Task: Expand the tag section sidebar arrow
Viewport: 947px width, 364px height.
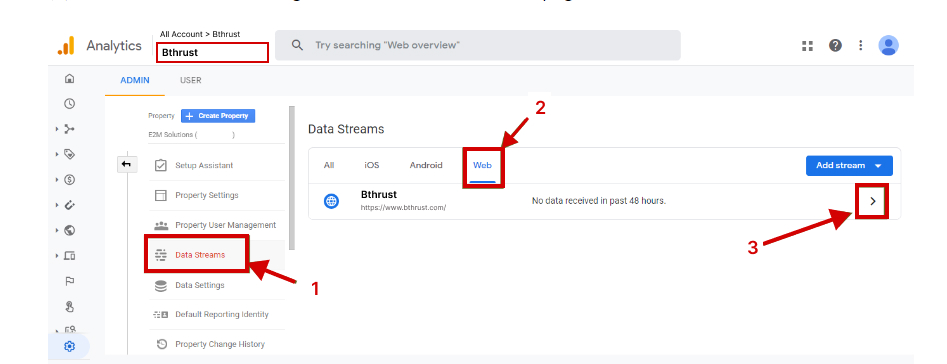Action: [57, 154]
